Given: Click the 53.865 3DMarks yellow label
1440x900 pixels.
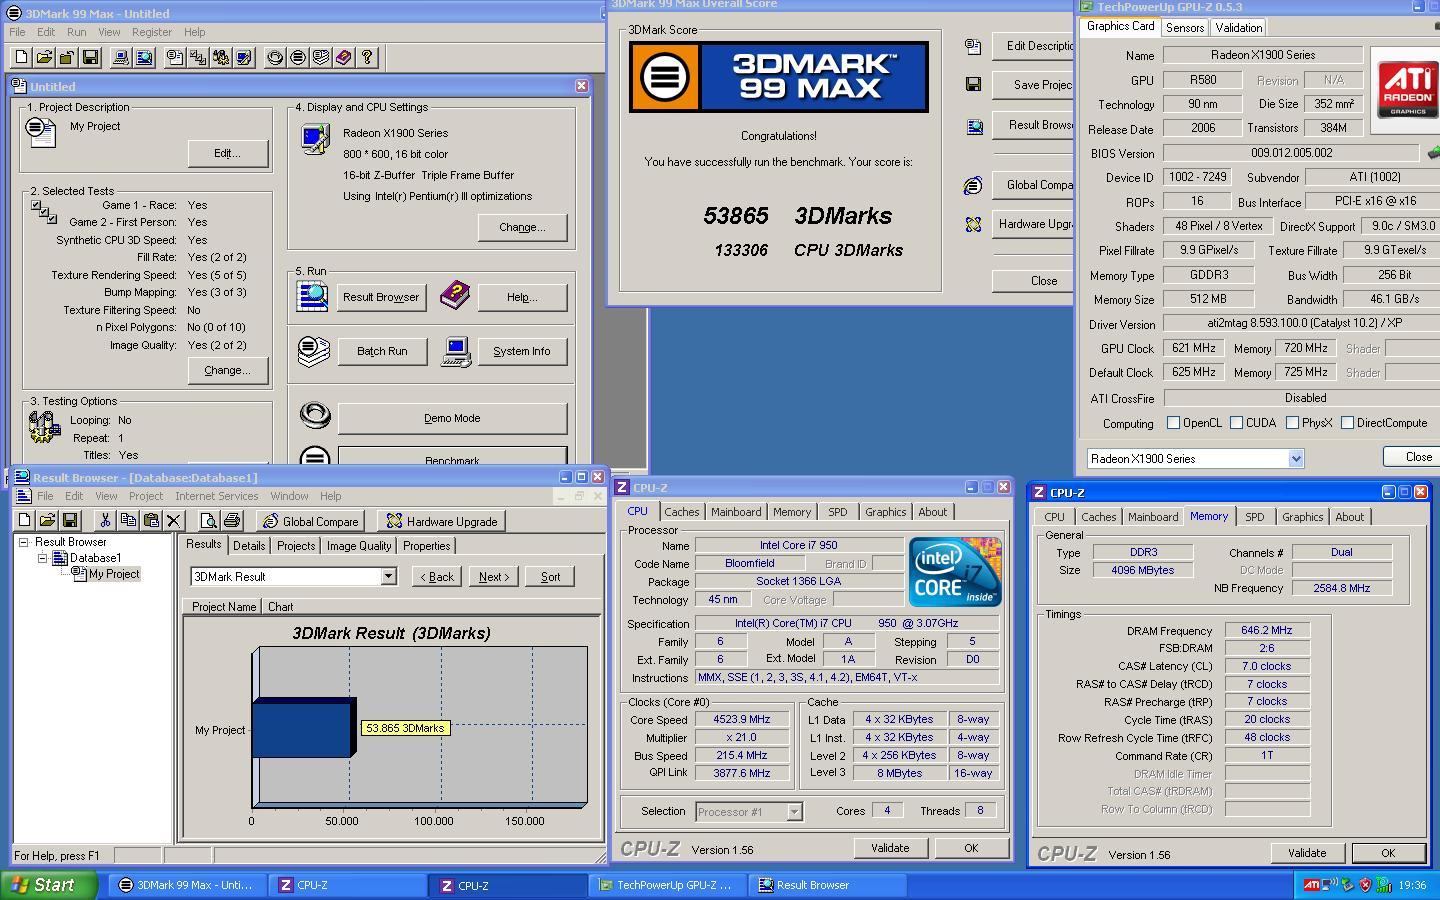Looking at the screenshot, I should point(405,728).
